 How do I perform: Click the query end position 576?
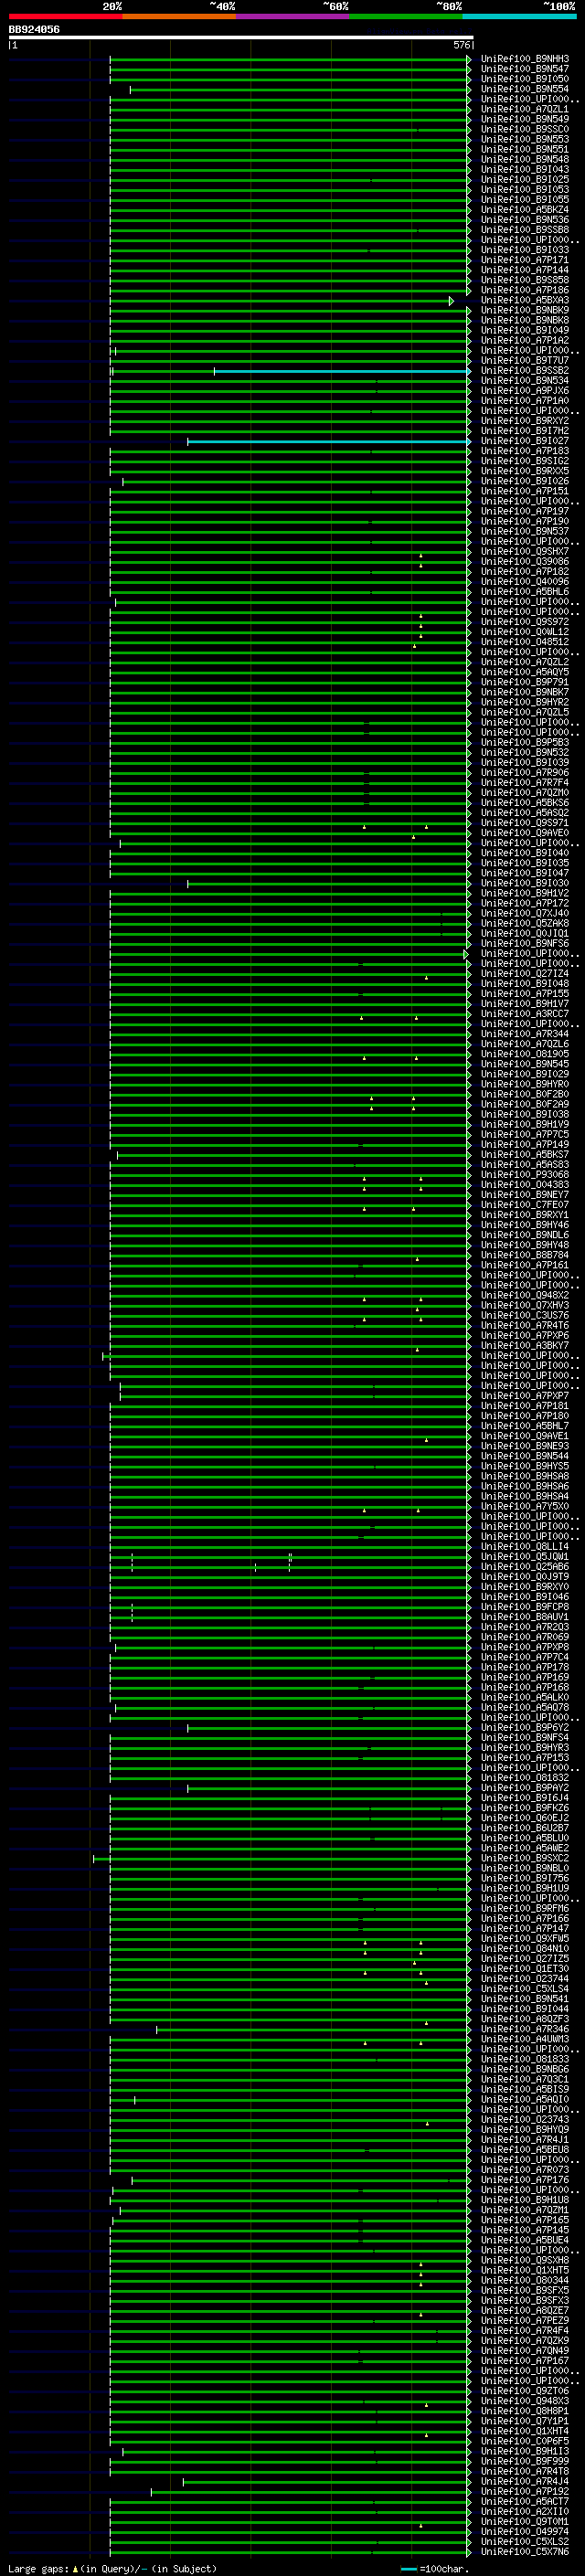[462, 45]
